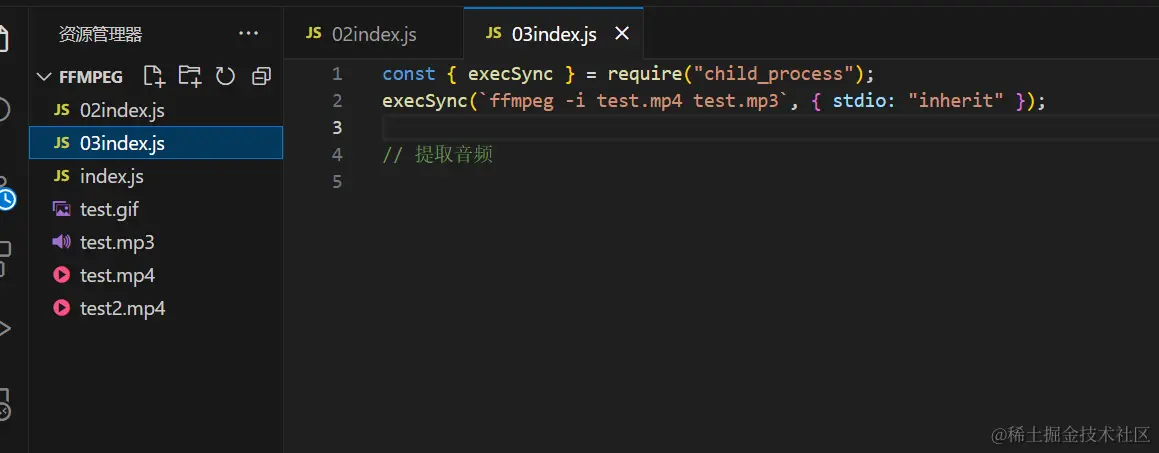This screenshot has width=1159, height=453.
Task: Open the Remote Explorer activity bar icon
Action: [x=4, y=403]
